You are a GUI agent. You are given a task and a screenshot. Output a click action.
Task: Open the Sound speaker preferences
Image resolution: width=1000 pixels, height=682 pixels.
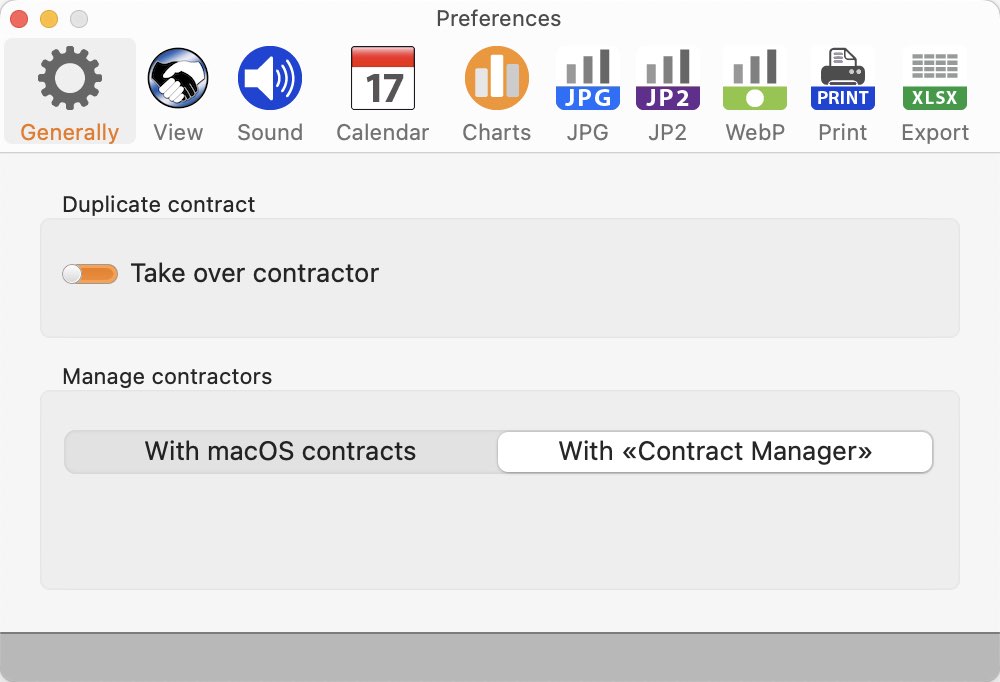coord(270,78)
